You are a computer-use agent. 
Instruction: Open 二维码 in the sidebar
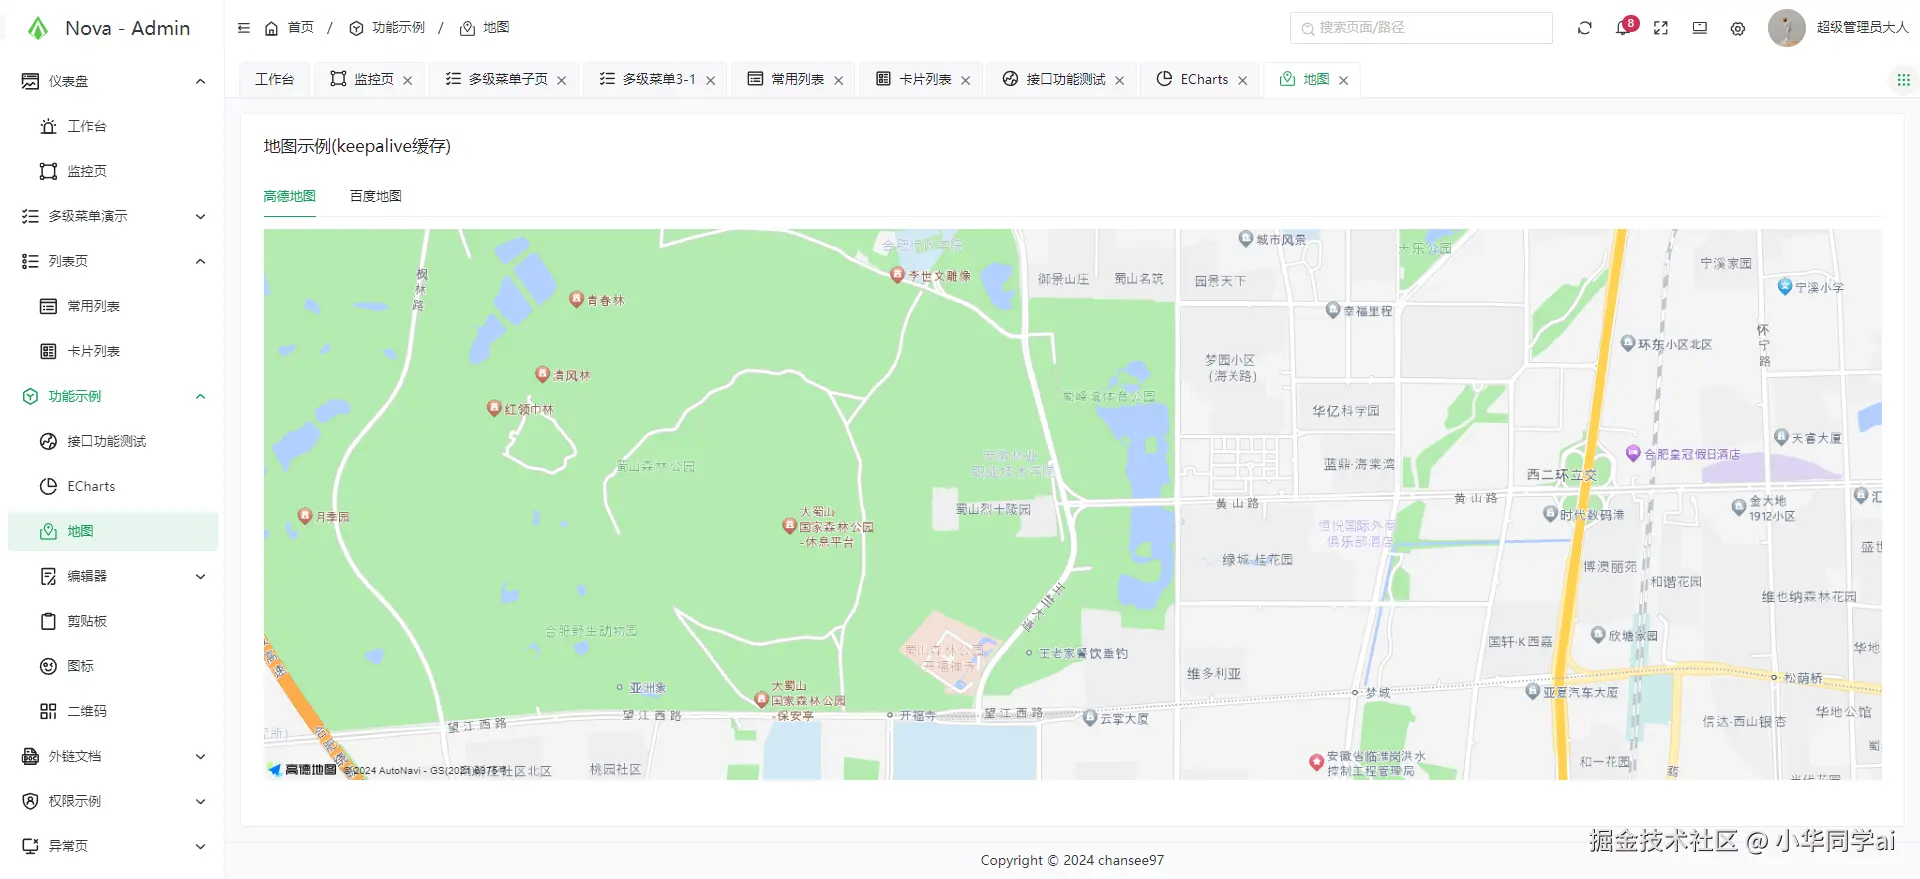[x=113, y=711]
